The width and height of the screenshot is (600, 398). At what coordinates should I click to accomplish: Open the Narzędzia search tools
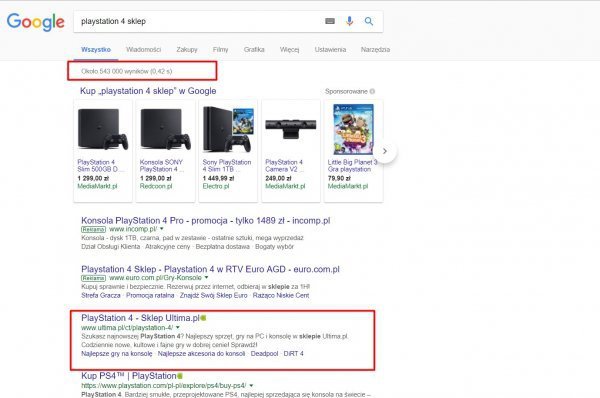click(375, 49)
